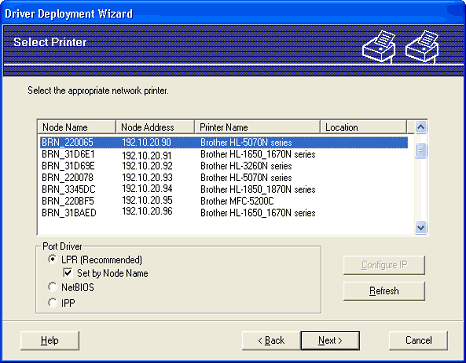Click the Refresh button
The width and height of the screenshot is (466, 363).
(384, 291)
